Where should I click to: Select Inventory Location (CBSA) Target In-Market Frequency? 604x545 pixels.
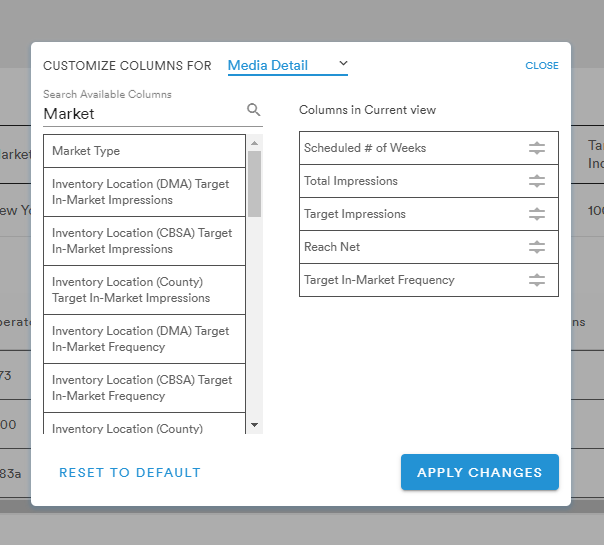click(144, 388)
